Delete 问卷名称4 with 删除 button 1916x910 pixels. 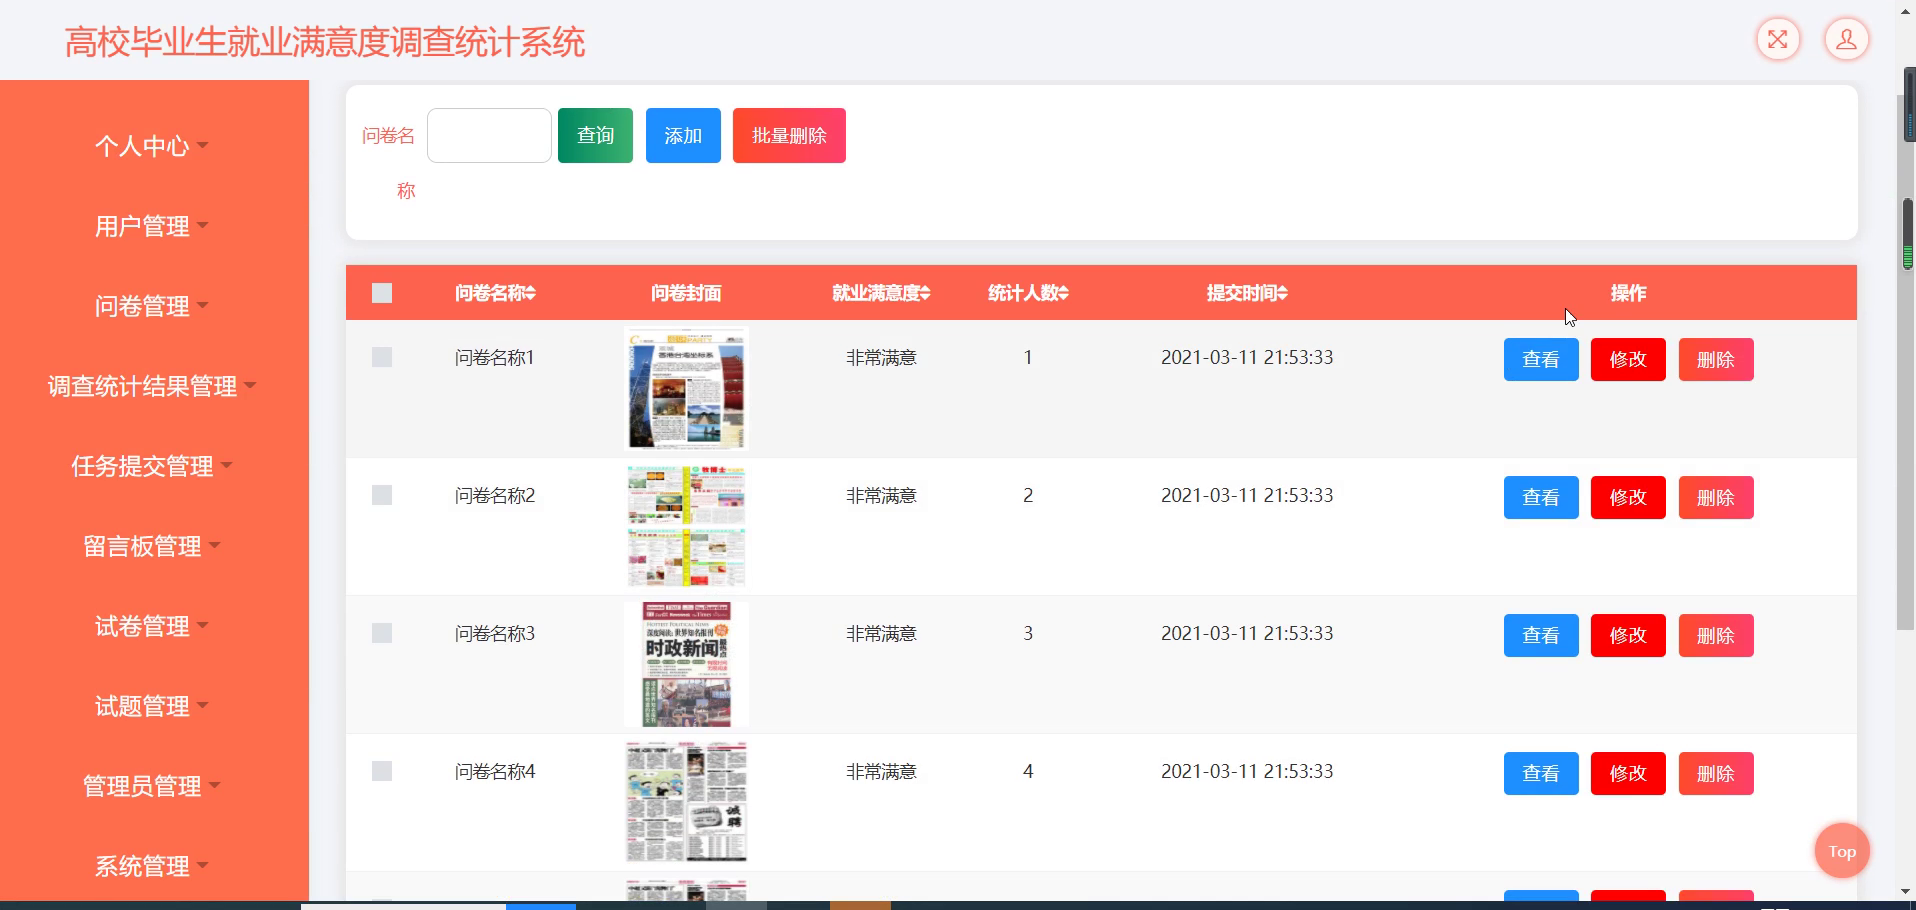point(1716,773)
